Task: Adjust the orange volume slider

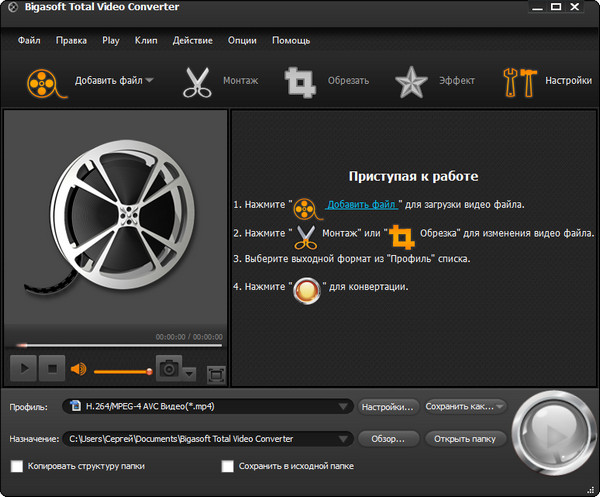Action: (x=121, y=371)
